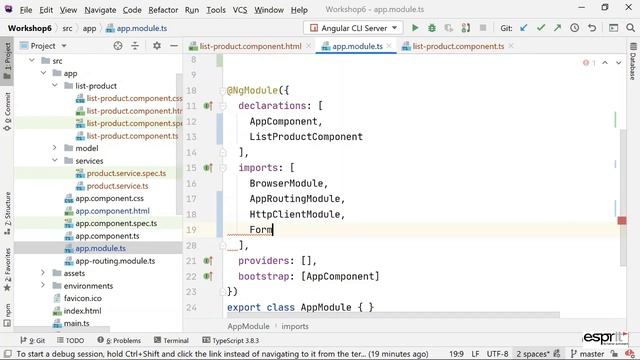Click the stop process button
The height and width of the screenshot is (360, 640).
coord(483,28)
